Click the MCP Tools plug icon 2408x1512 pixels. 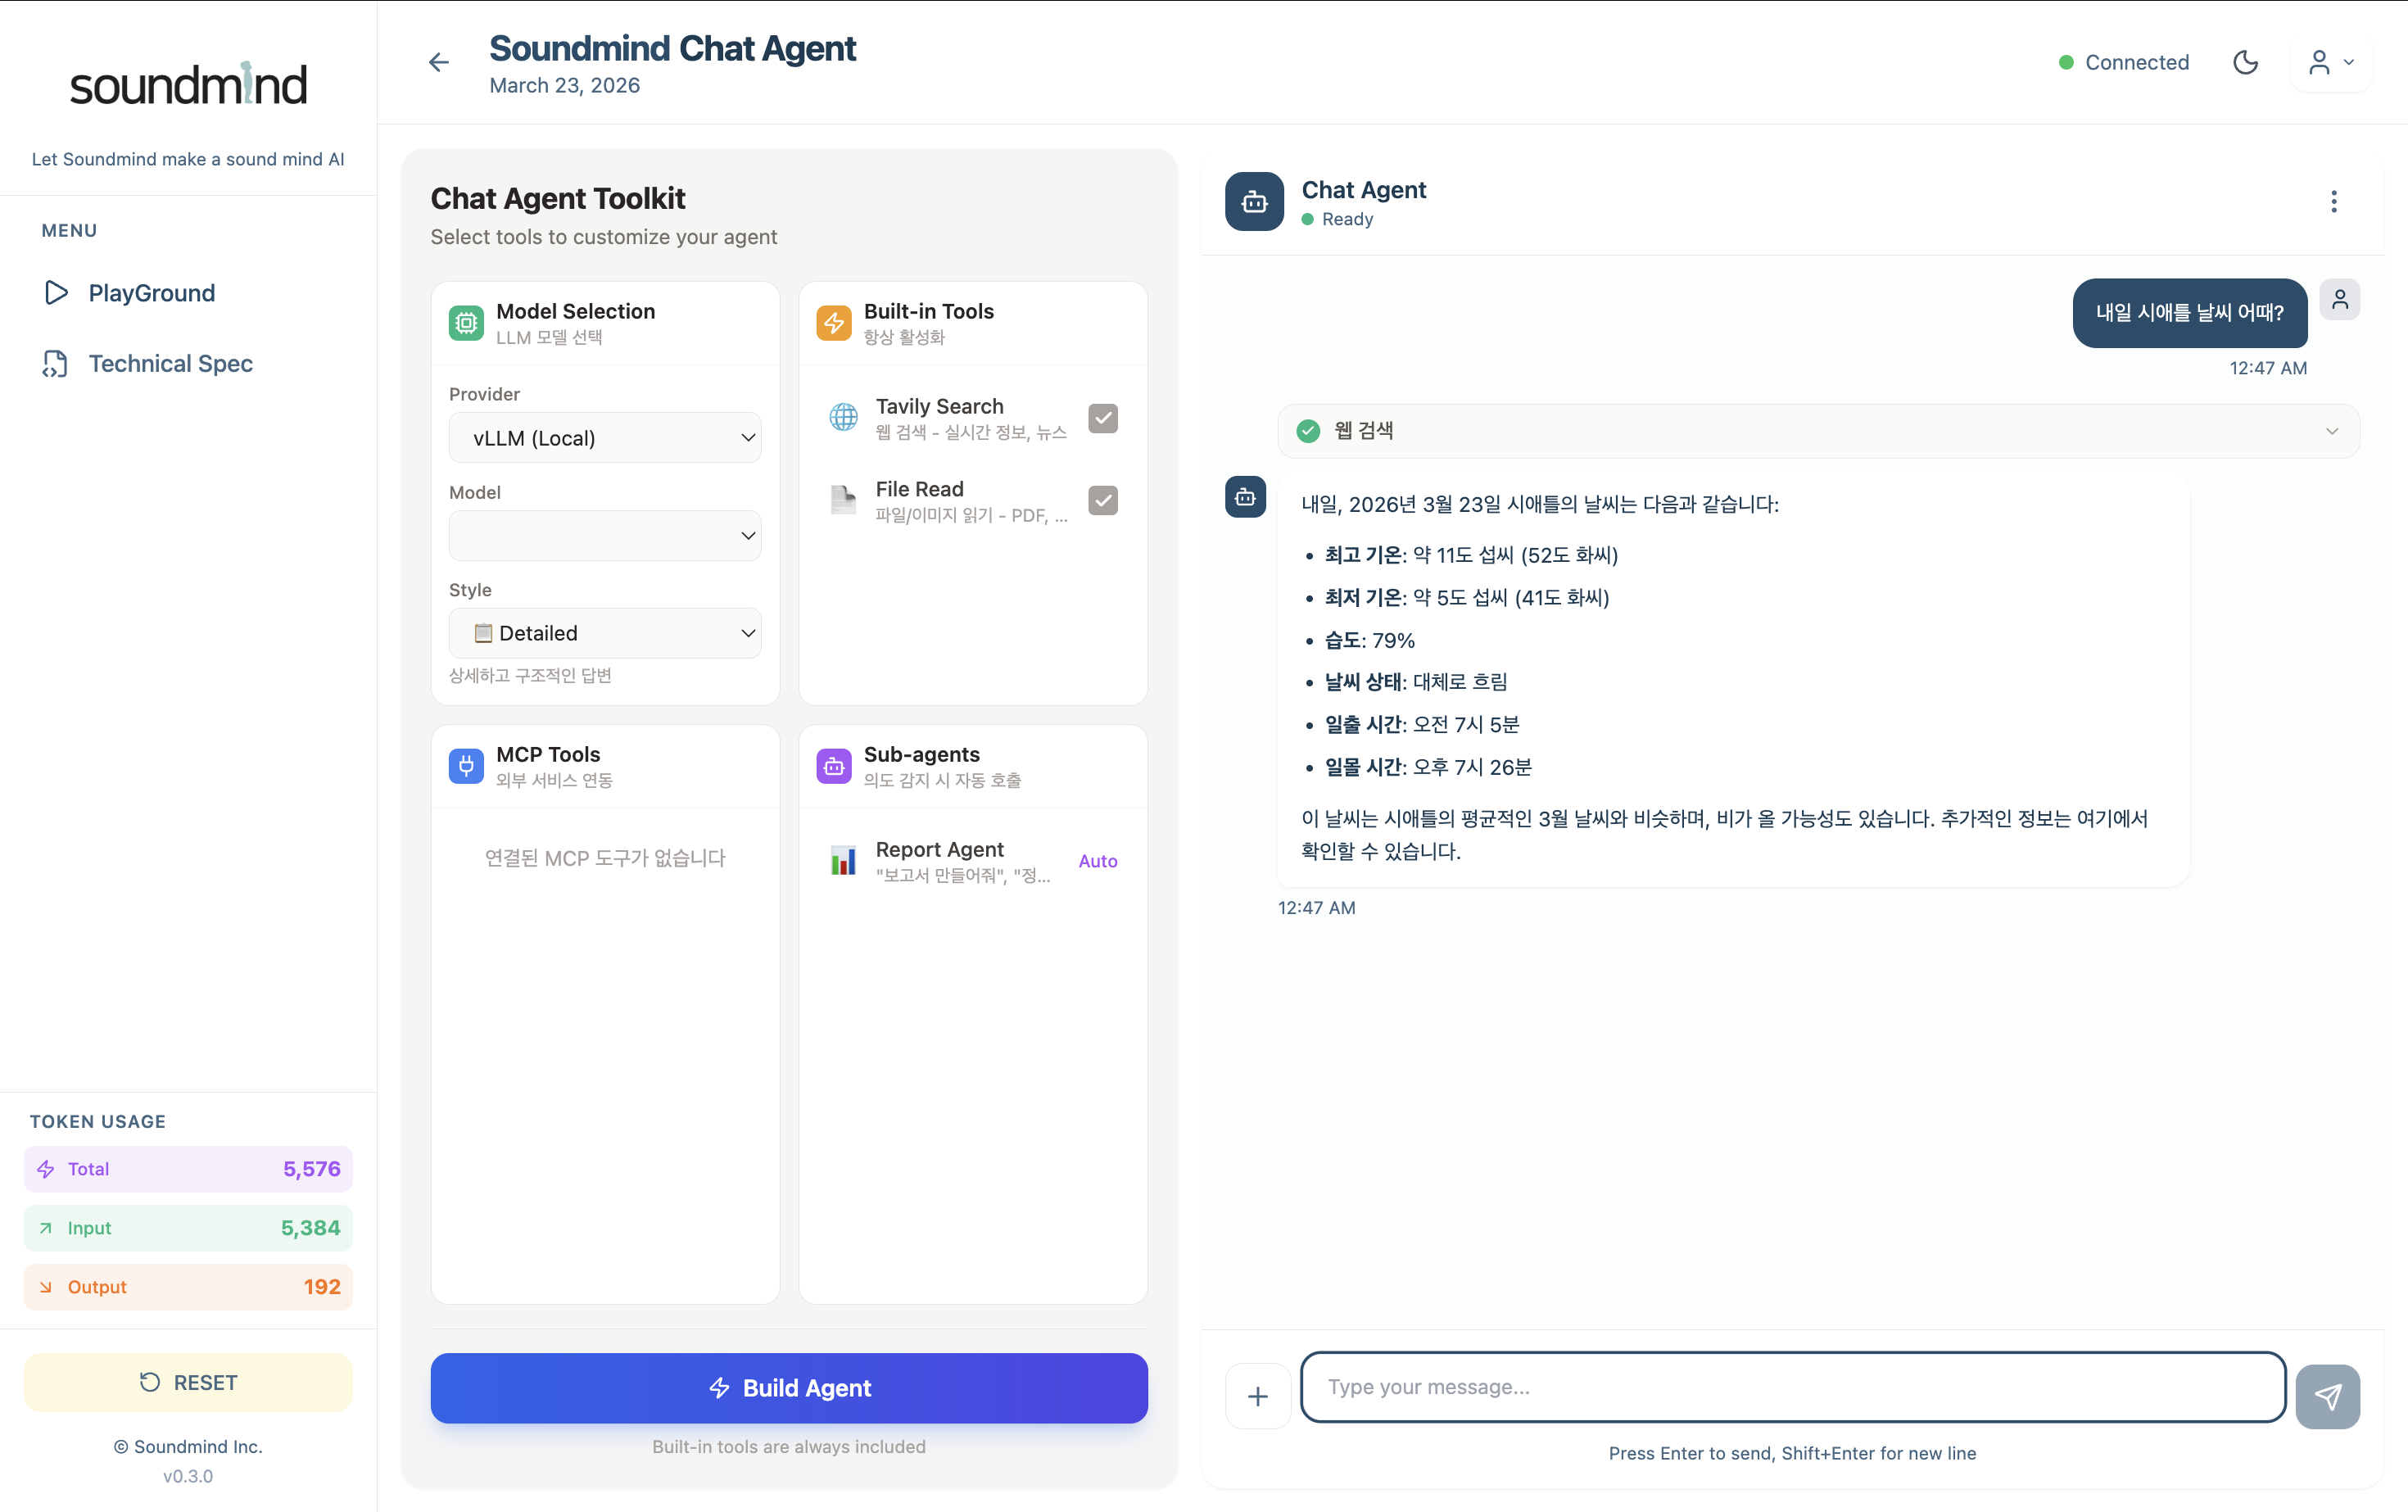[x=466, y=766]
